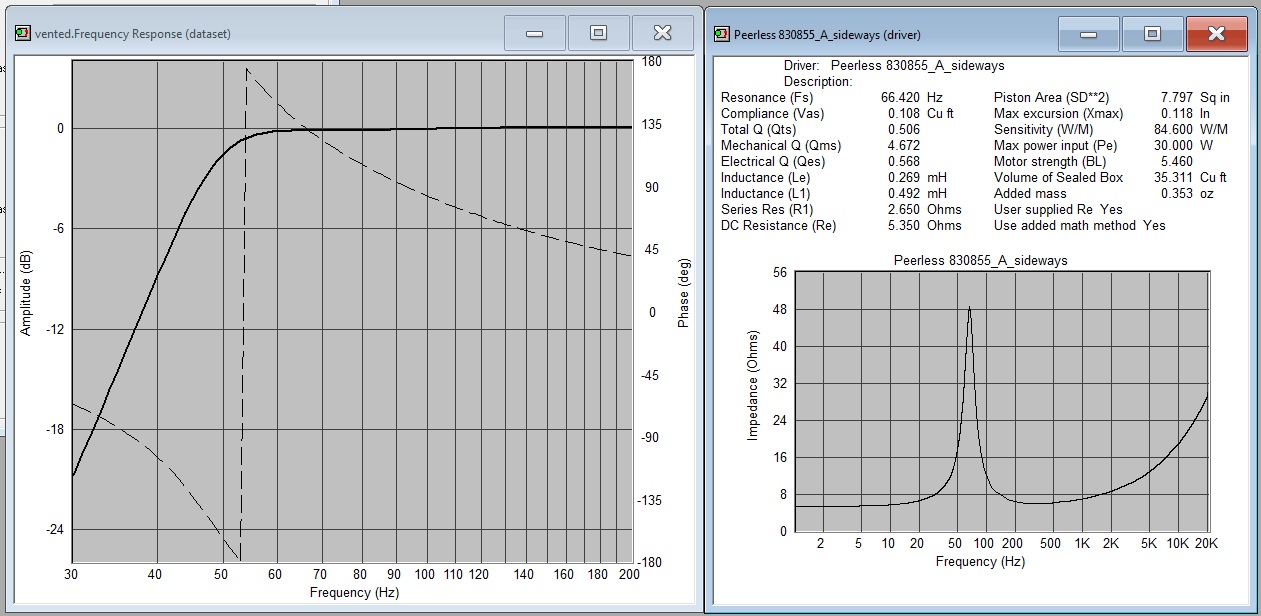Maximize the vented Frequency Response window
The width and height of the screenshot is (1261, 616).
tap(598, 33)
